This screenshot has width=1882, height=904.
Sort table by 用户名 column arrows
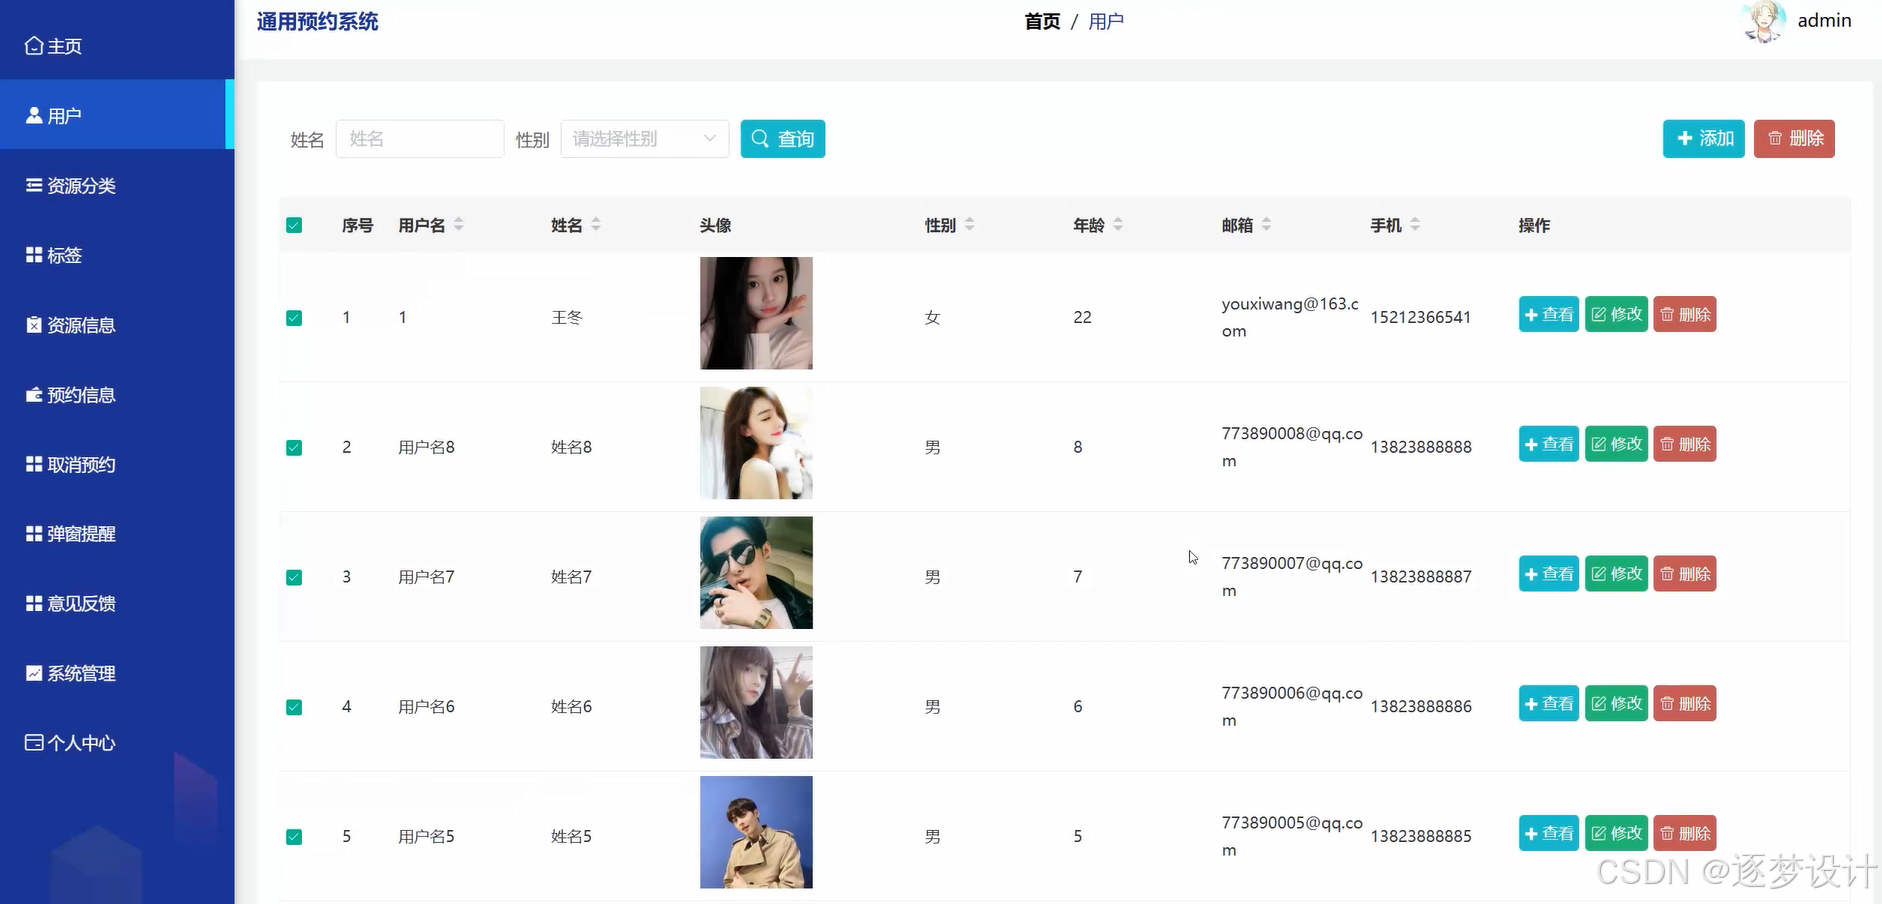pyautogui.click(x=459, y=225)
